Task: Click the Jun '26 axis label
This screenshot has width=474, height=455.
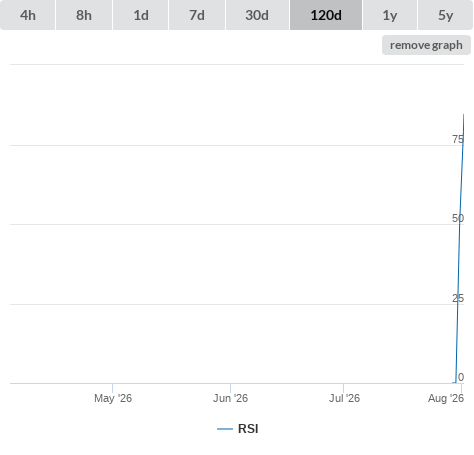Action: tap(230, 398)
